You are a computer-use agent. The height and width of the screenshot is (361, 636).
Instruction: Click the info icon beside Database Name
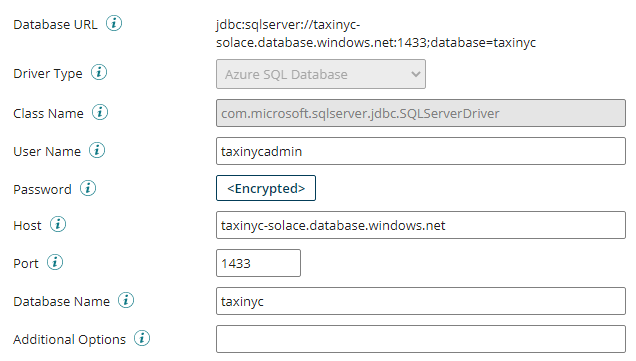(126, 301)
